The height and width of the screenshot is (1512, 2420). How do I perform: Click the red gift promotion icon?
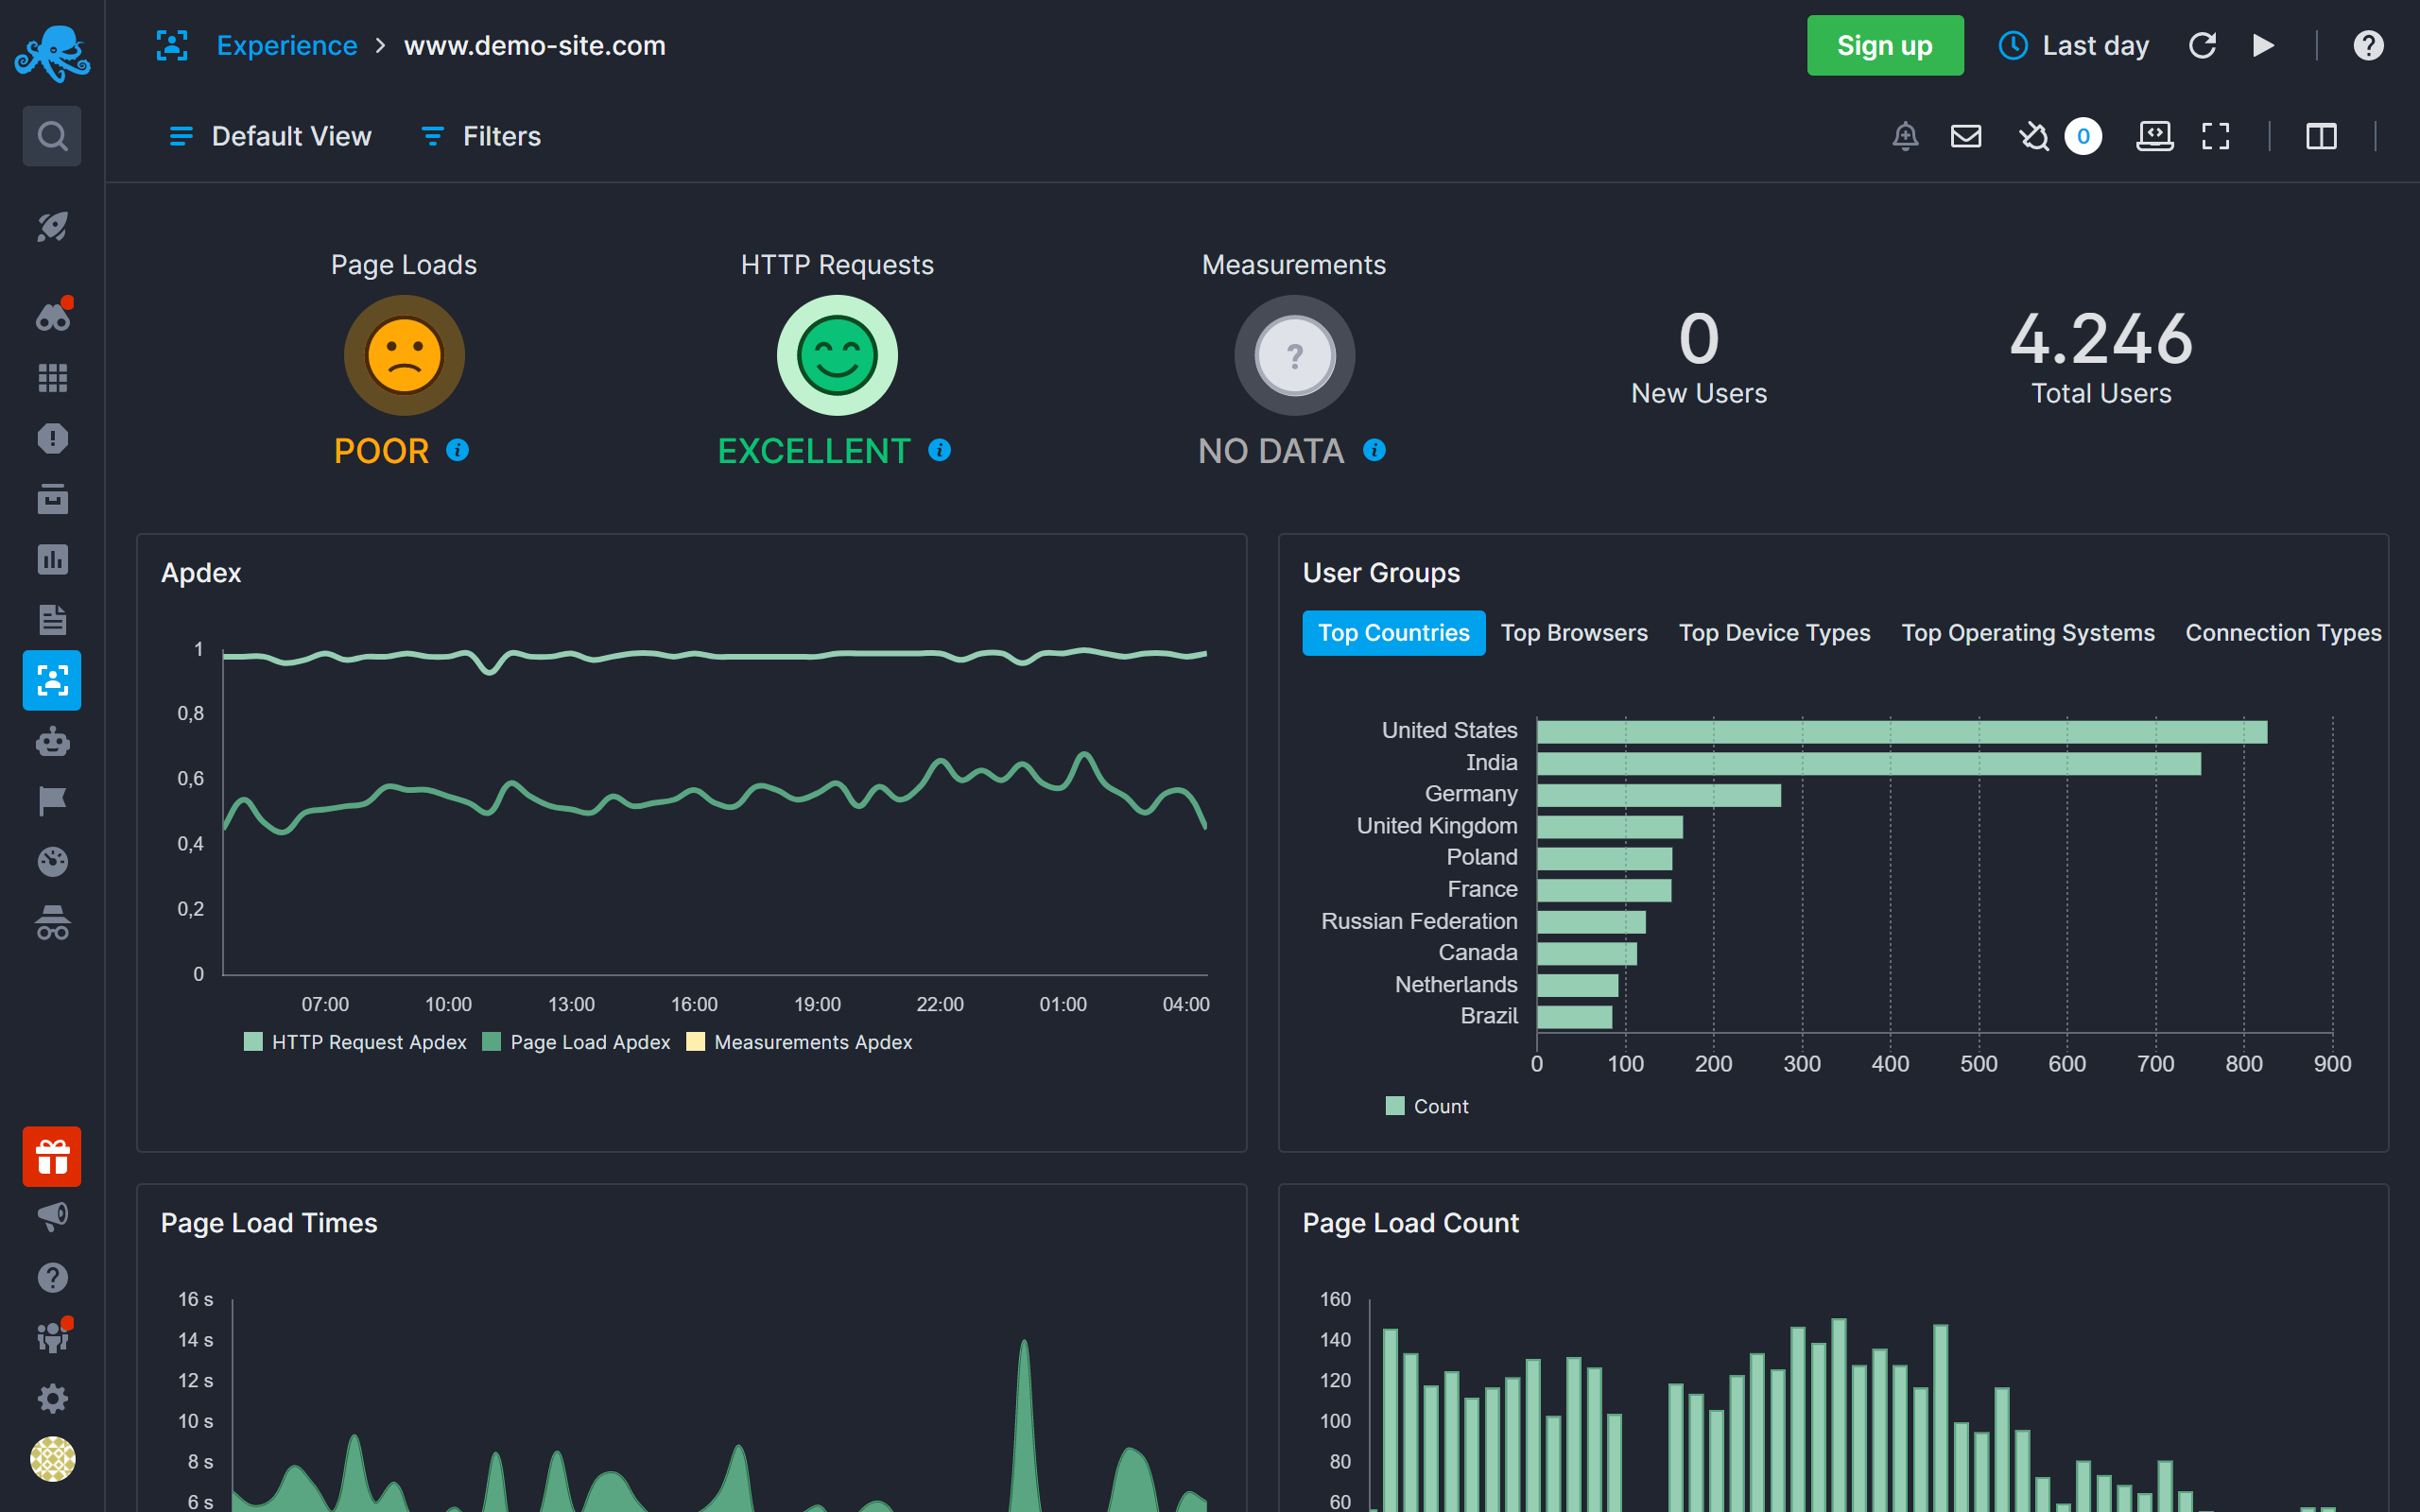click(x=52, y=1156)
